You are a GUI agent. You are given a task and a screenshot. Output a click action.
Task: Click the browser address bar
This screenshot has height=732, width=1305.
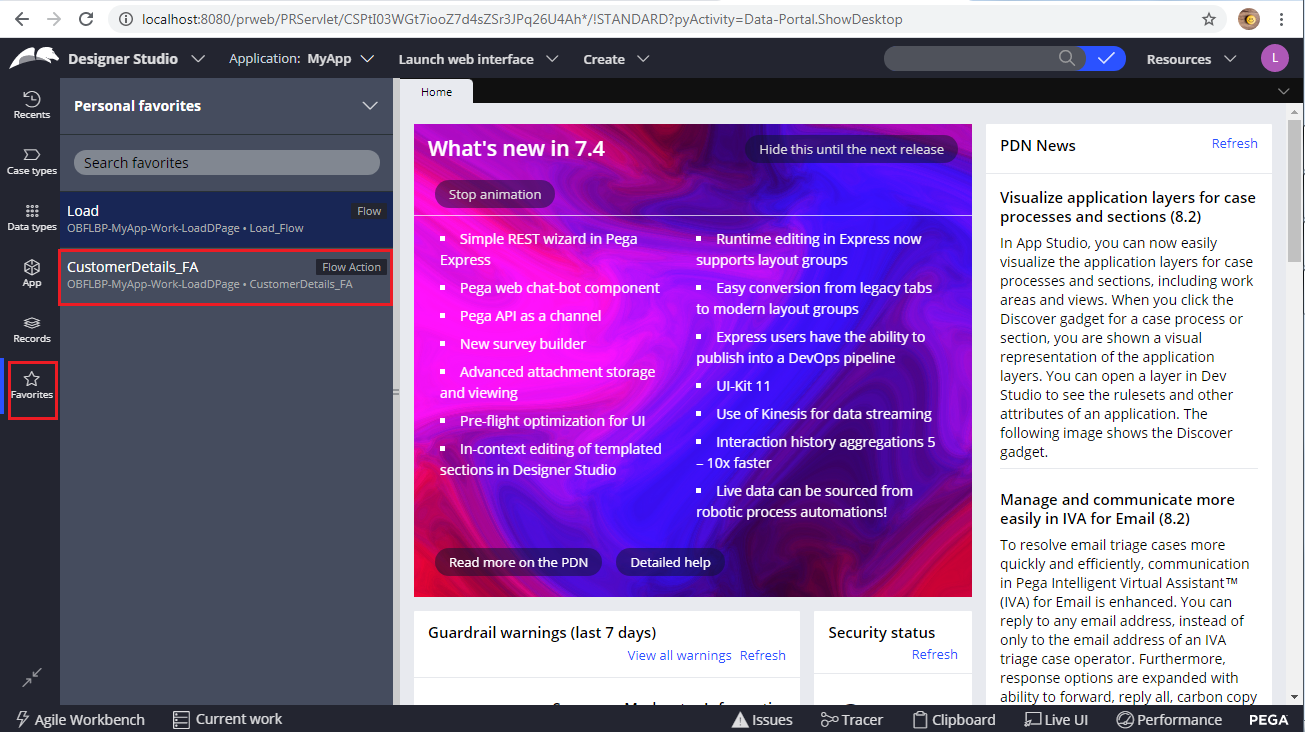click(650, 19)
